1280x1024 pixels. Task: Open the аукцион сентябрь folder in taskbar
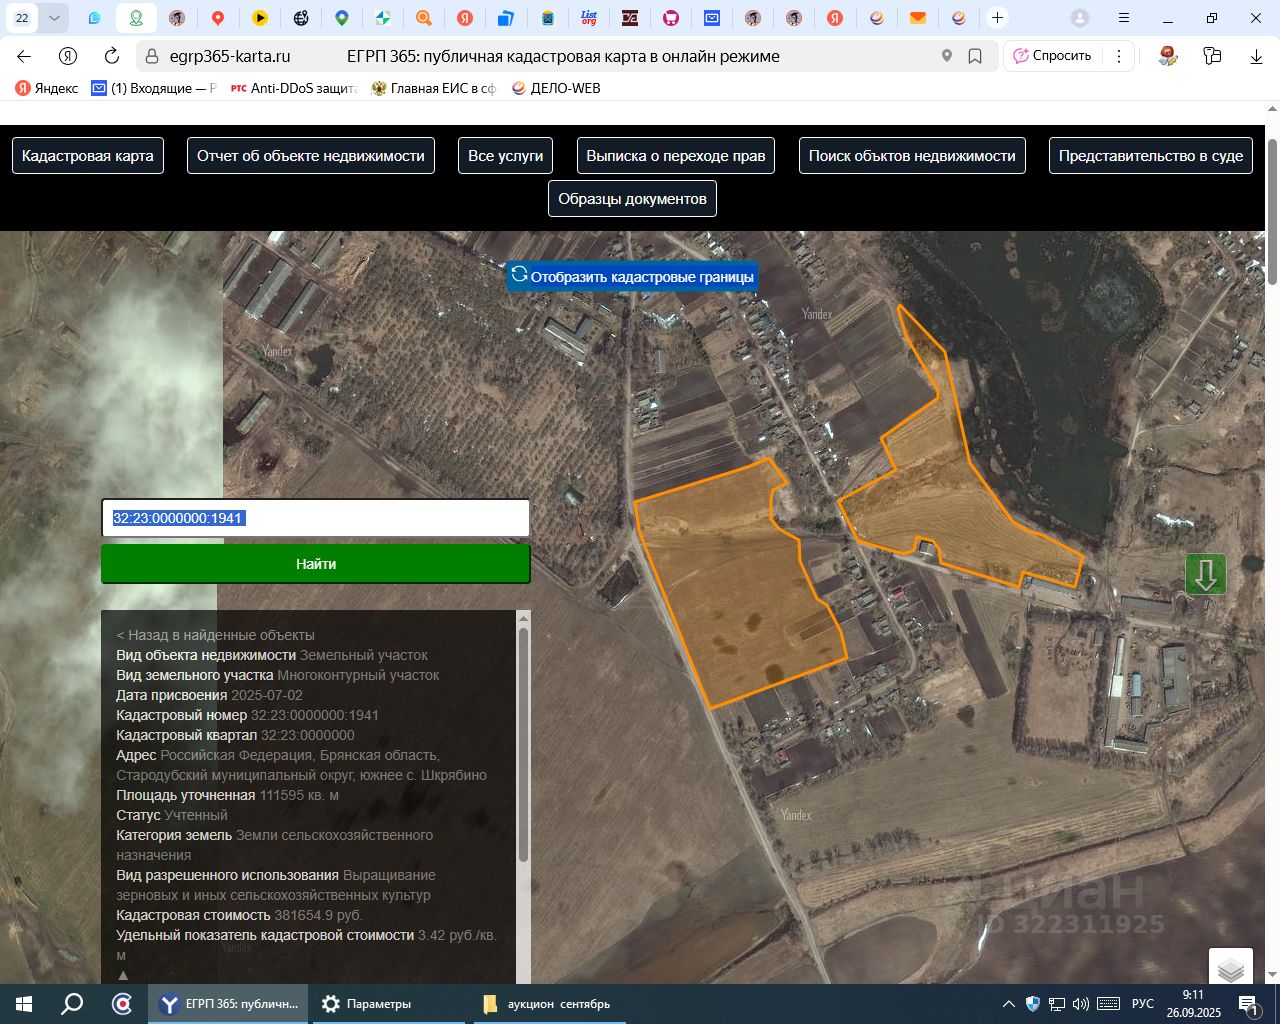pos(548,1004)
